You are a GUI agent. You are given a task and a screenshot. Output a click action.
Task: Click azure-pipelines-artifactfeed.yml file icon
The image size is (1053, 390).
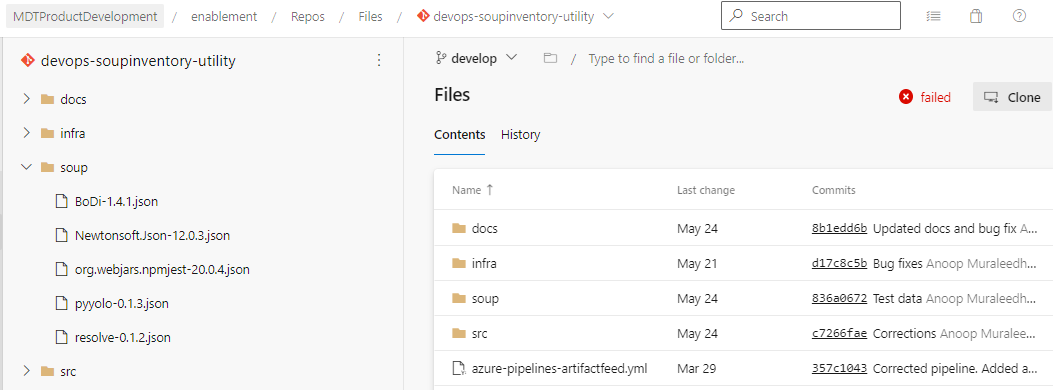459,368
